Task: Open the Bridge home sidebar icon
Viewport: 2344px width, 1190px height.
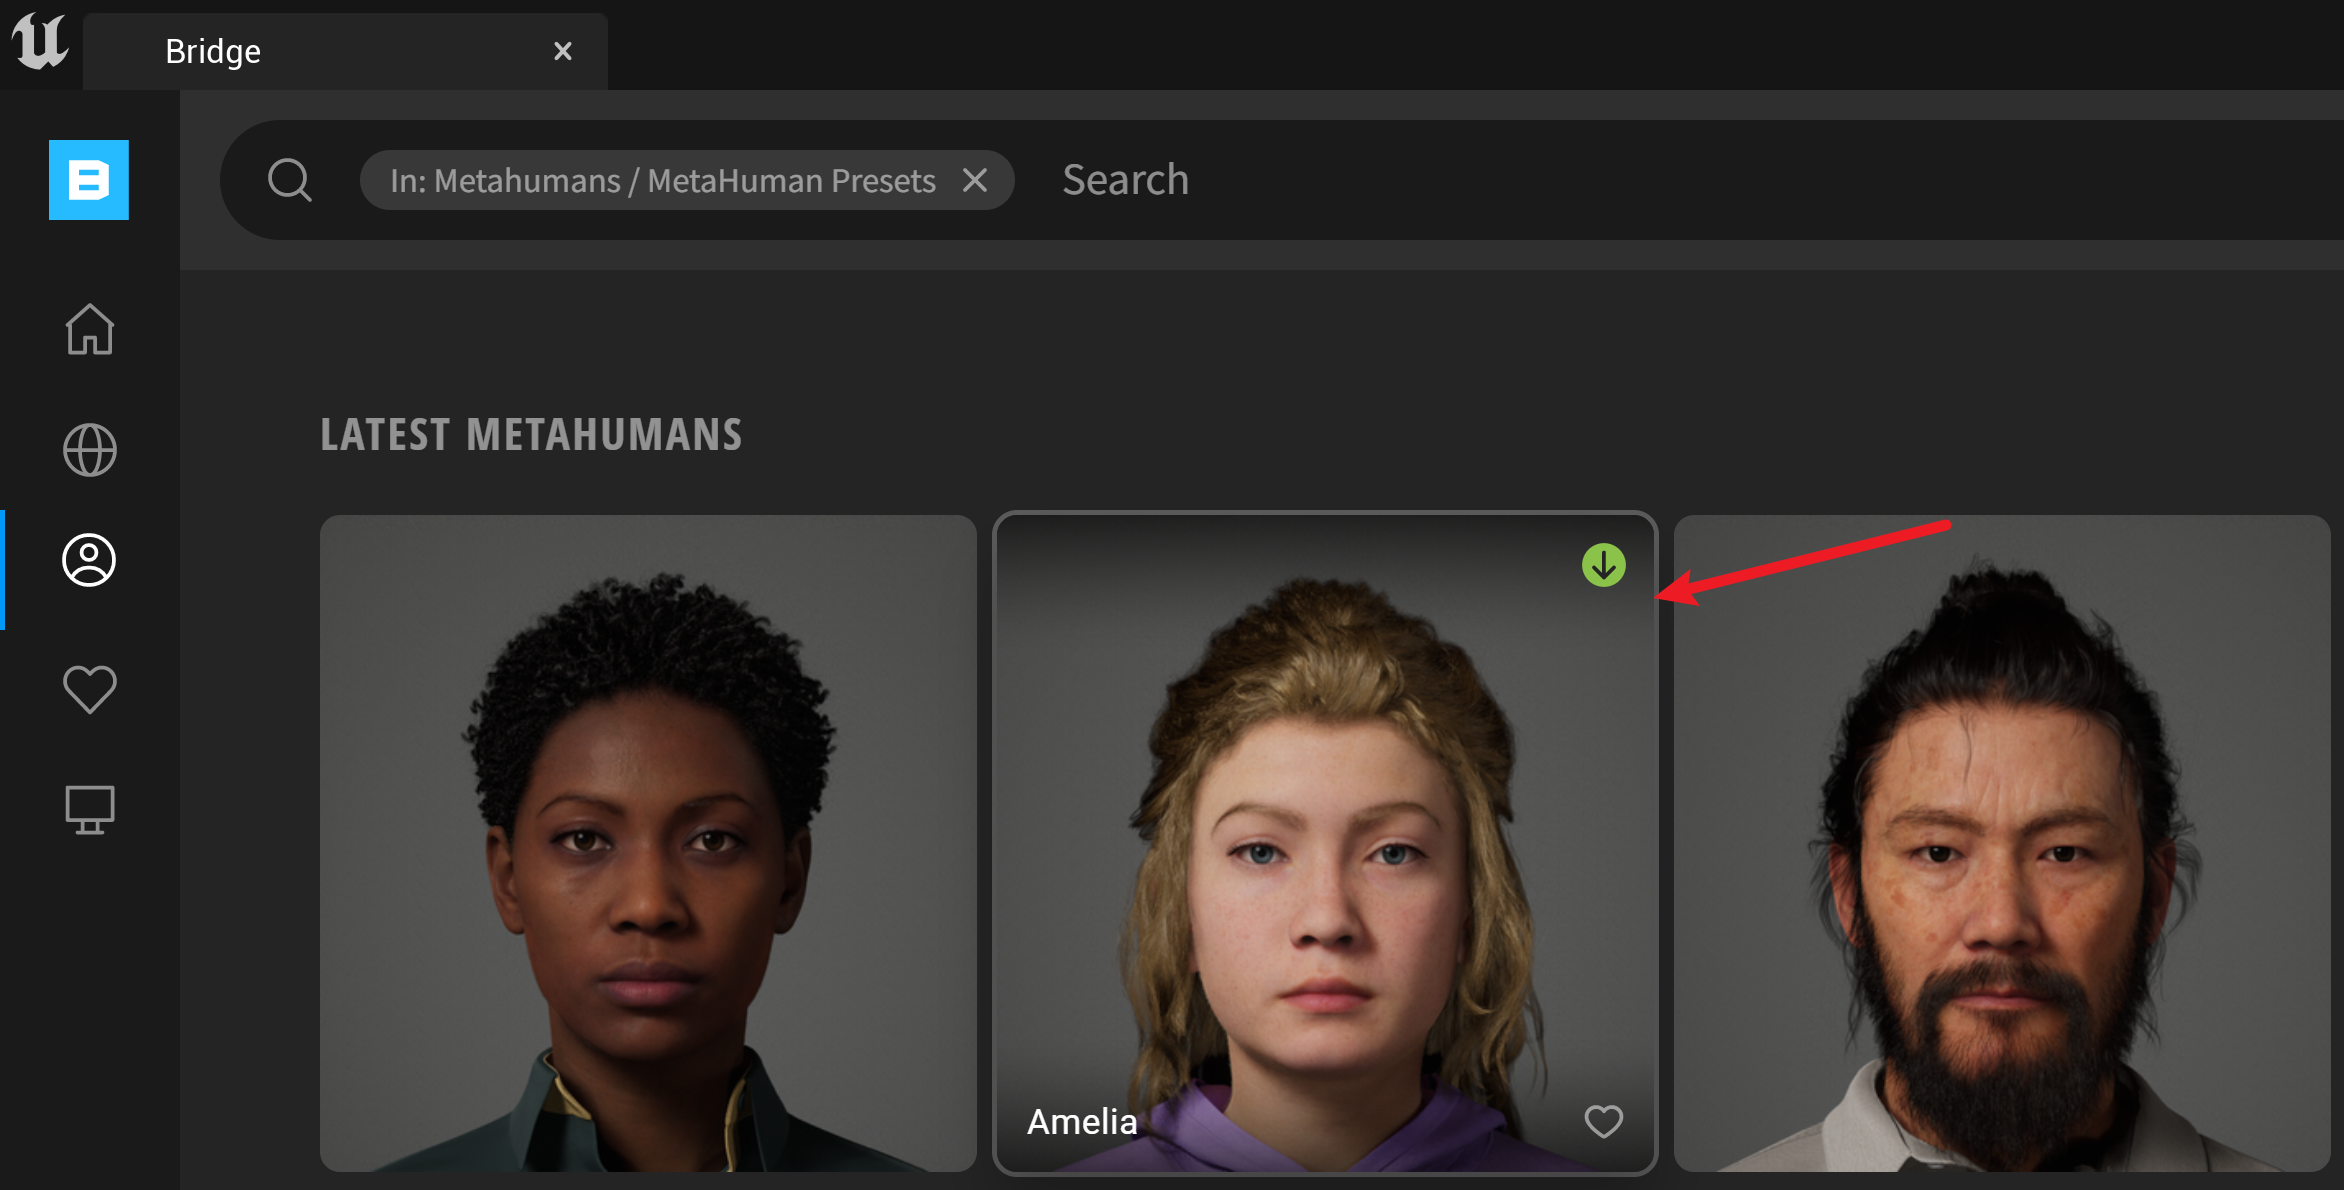Action: click(x=90, y=329)
